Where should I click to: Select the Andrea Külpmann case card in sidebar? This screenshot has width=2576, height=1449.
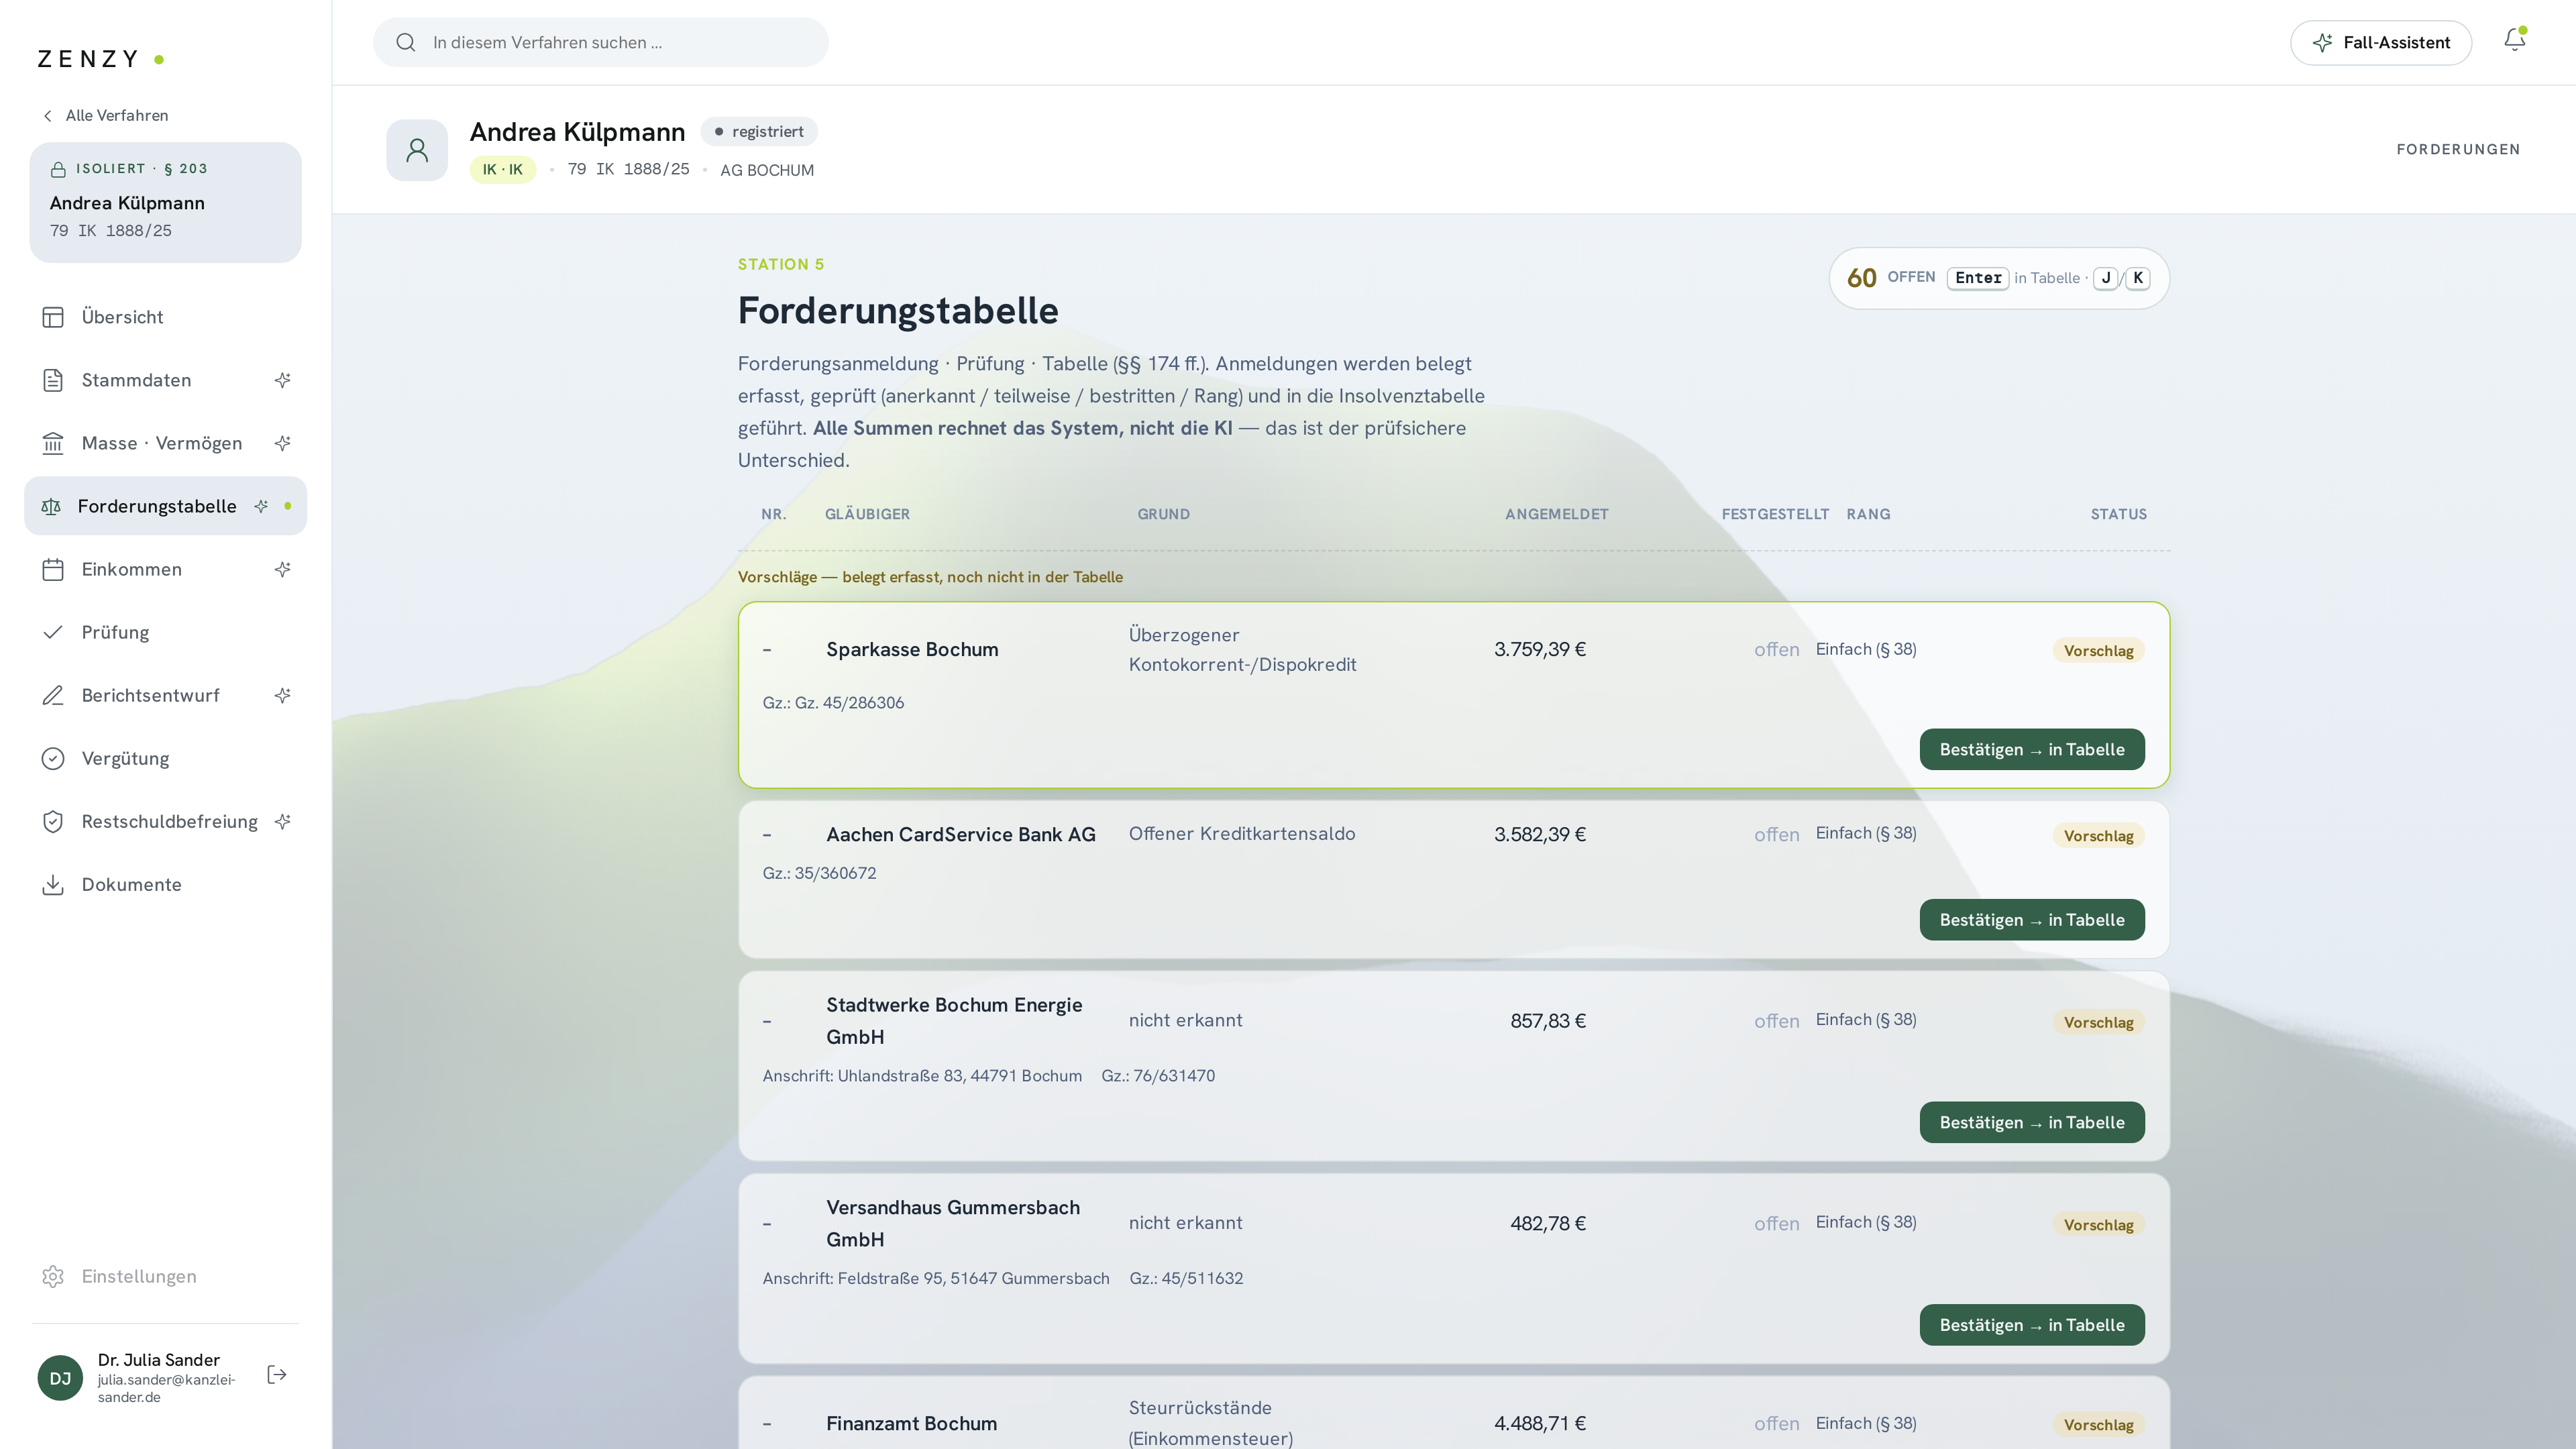[x=165, y=202]
